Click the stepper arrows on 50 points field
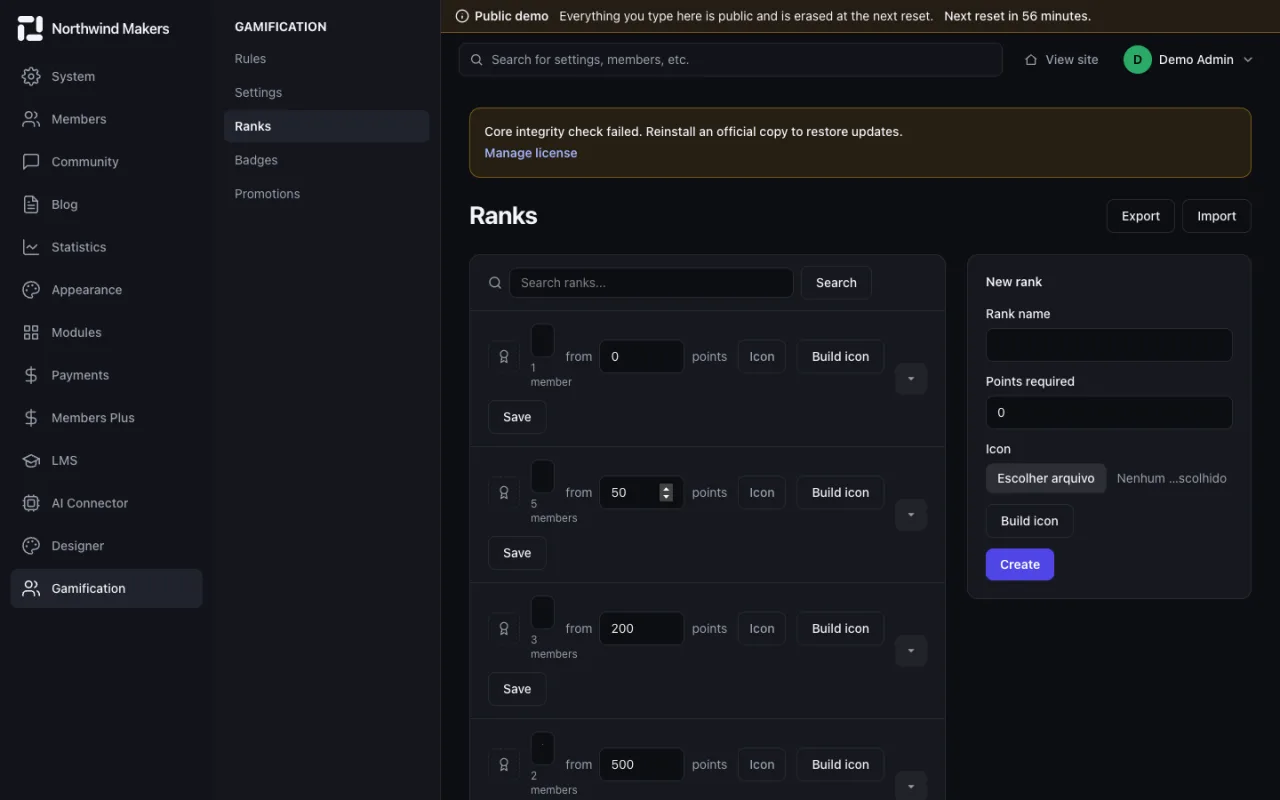Viewport: 1280px width, 800px height. 666,492
